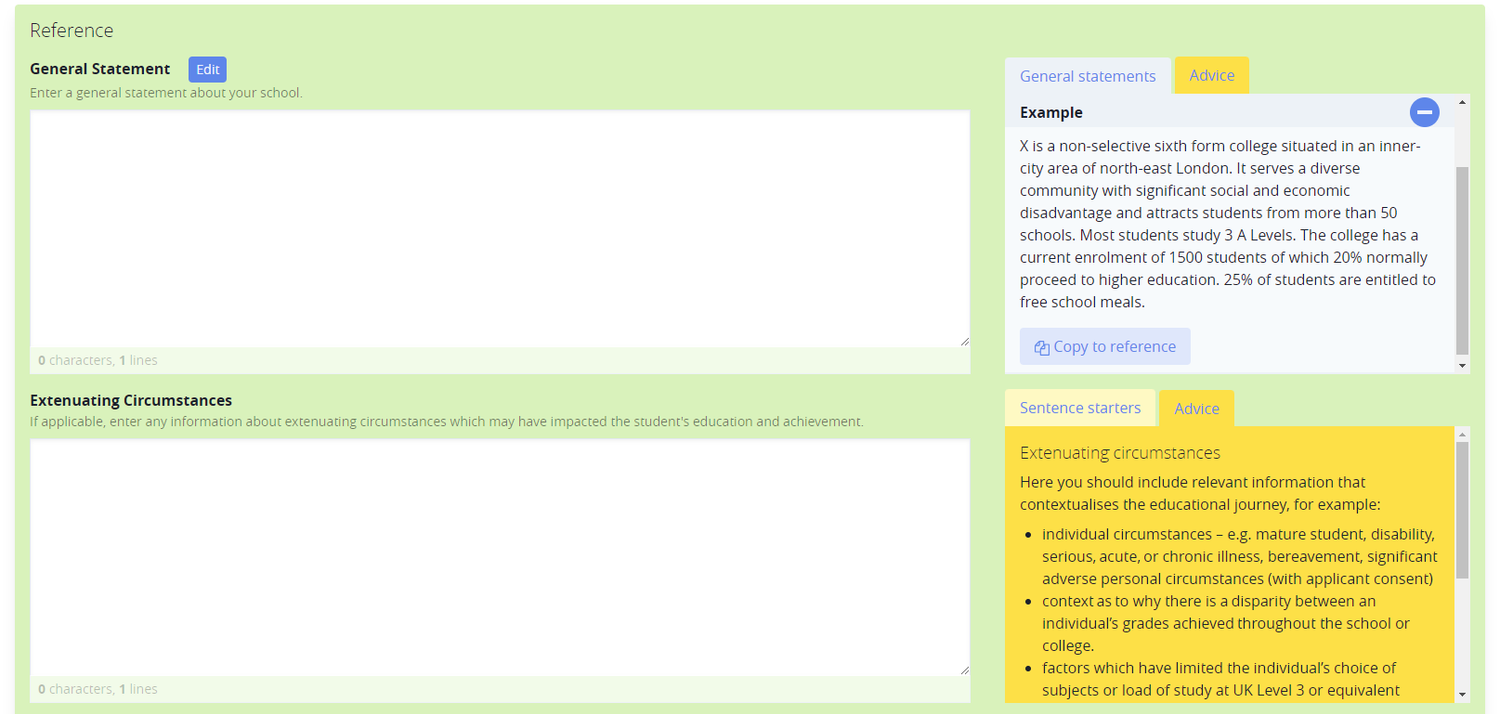Click the bold "General Statement" field label
Image resolution: width=1500 pixels, height=714 pixels.
click(x=100, y=69)
